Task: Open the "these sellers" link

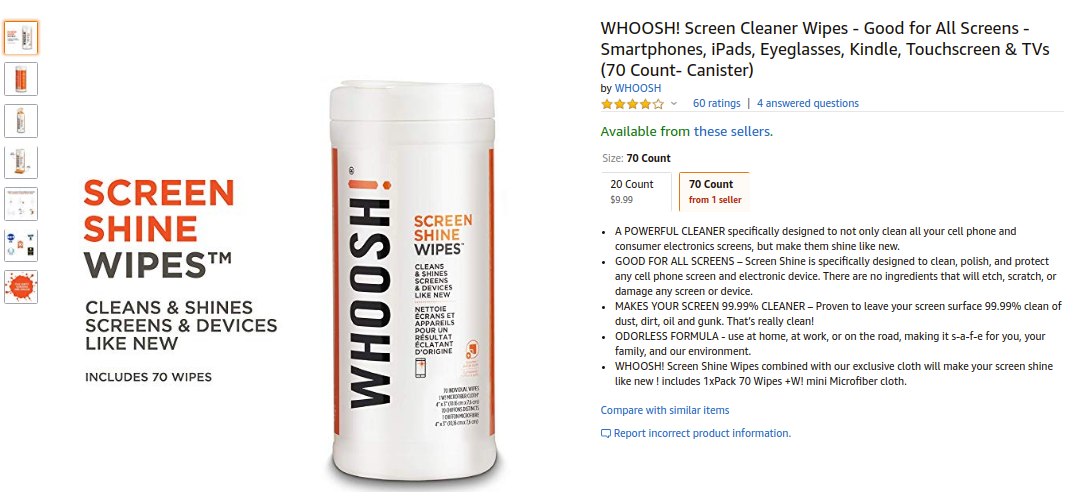Action: coord(734,132)
